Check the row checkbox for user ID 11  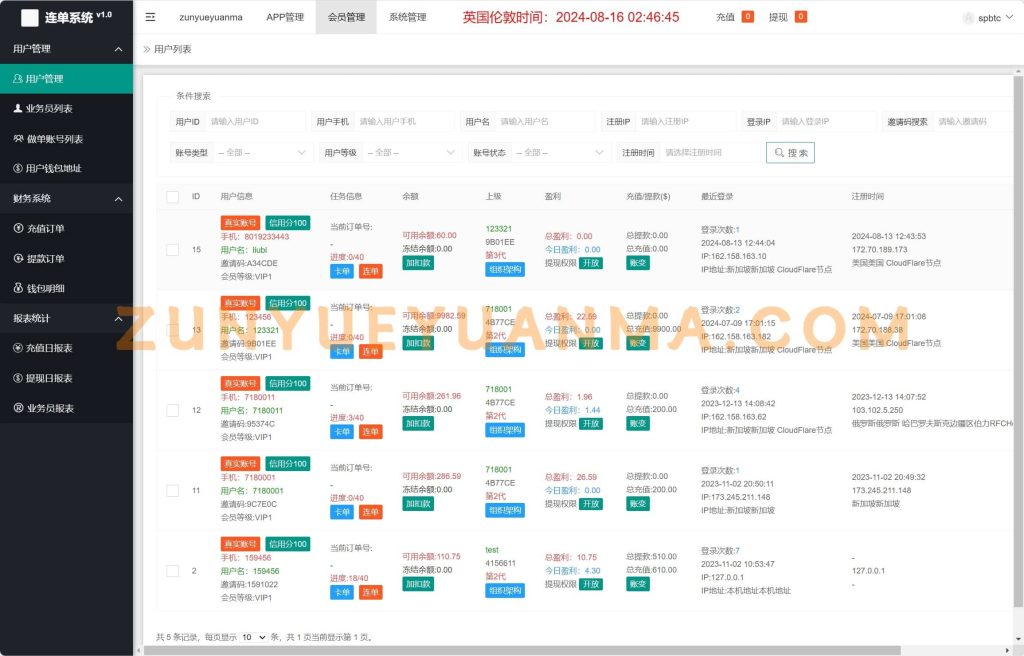click(x=172, y=491)
